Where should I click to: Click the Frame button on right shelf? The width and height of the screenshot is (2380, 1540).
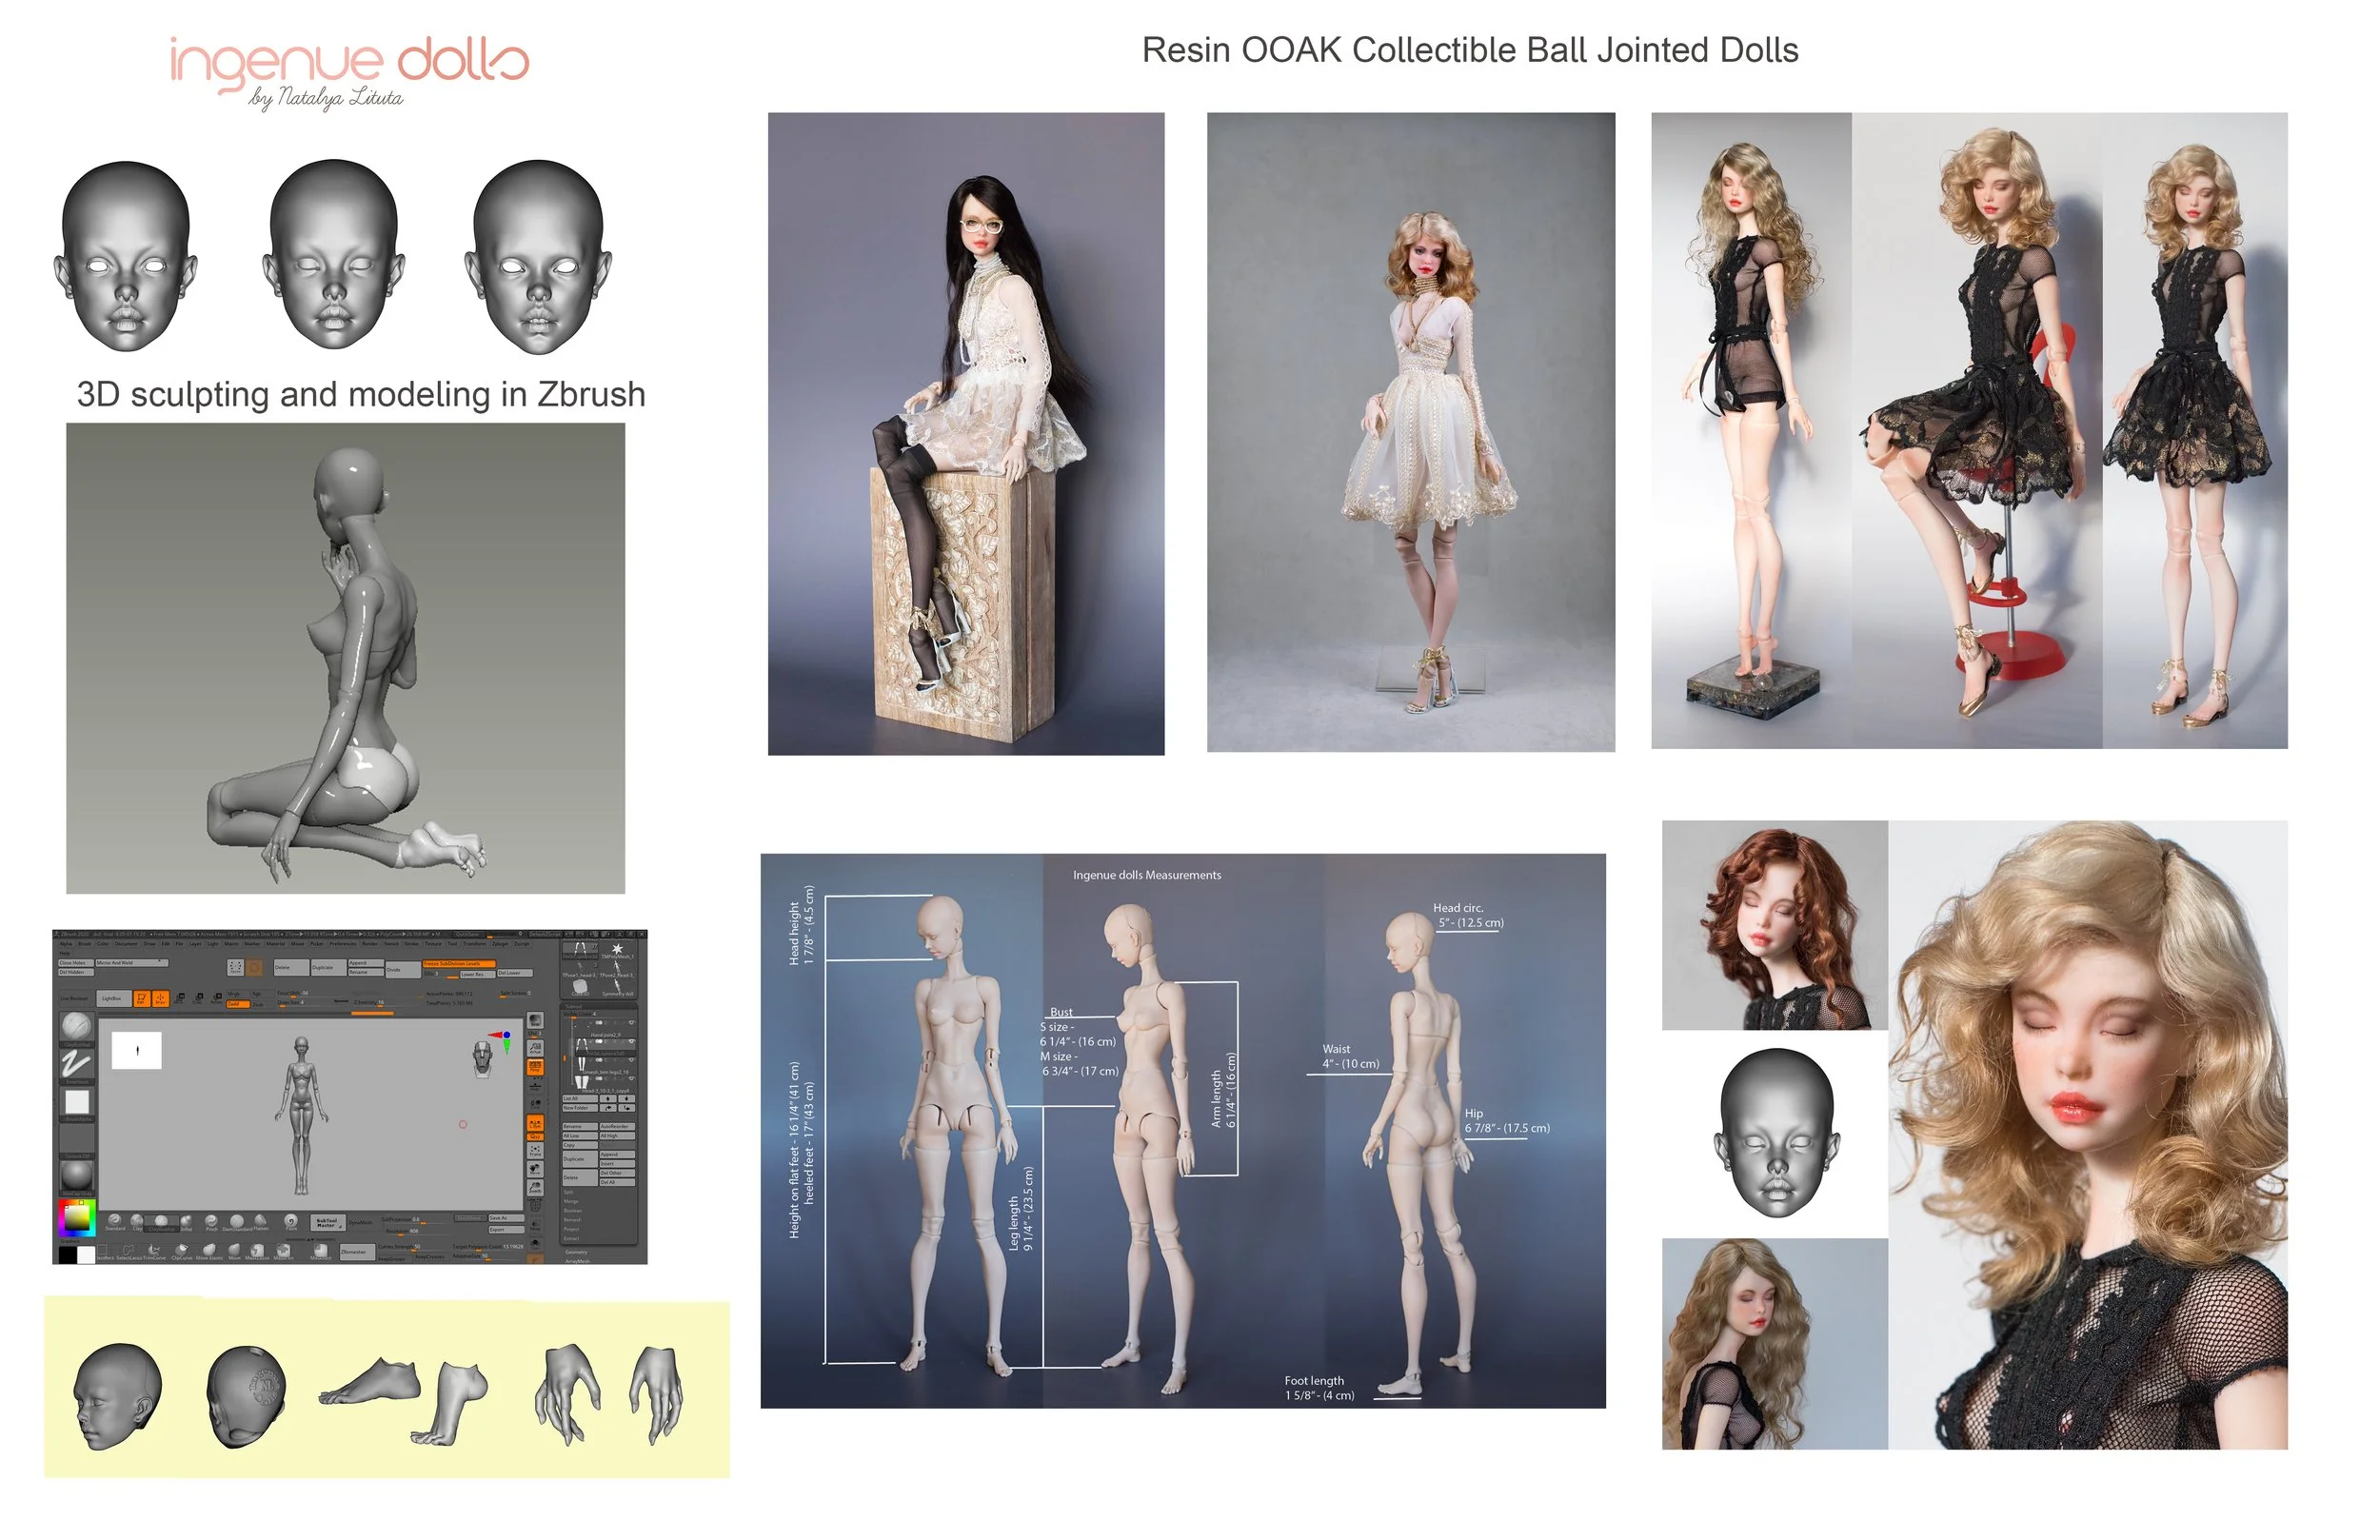[535, 1151]
